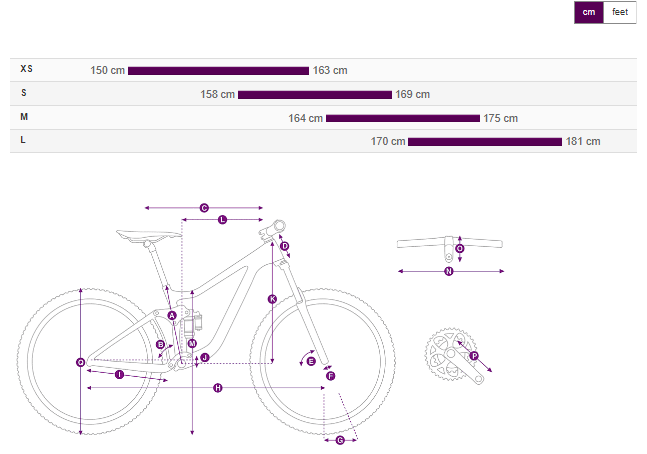The image size is (647, 454).
Task: Switch units to feet
Action: (x=620, y=12)
